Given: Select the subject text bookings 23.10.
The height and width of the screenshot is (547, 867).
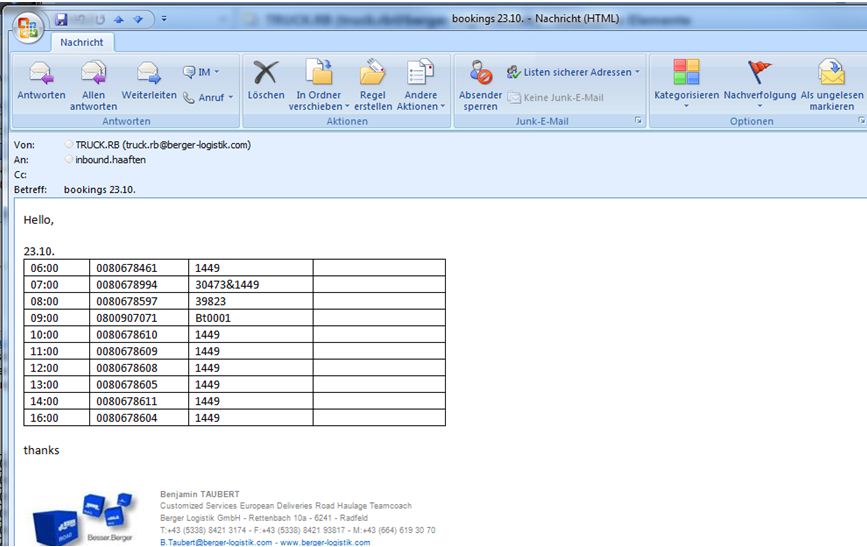Looking at the screenshot, I should tap(100, 190).
